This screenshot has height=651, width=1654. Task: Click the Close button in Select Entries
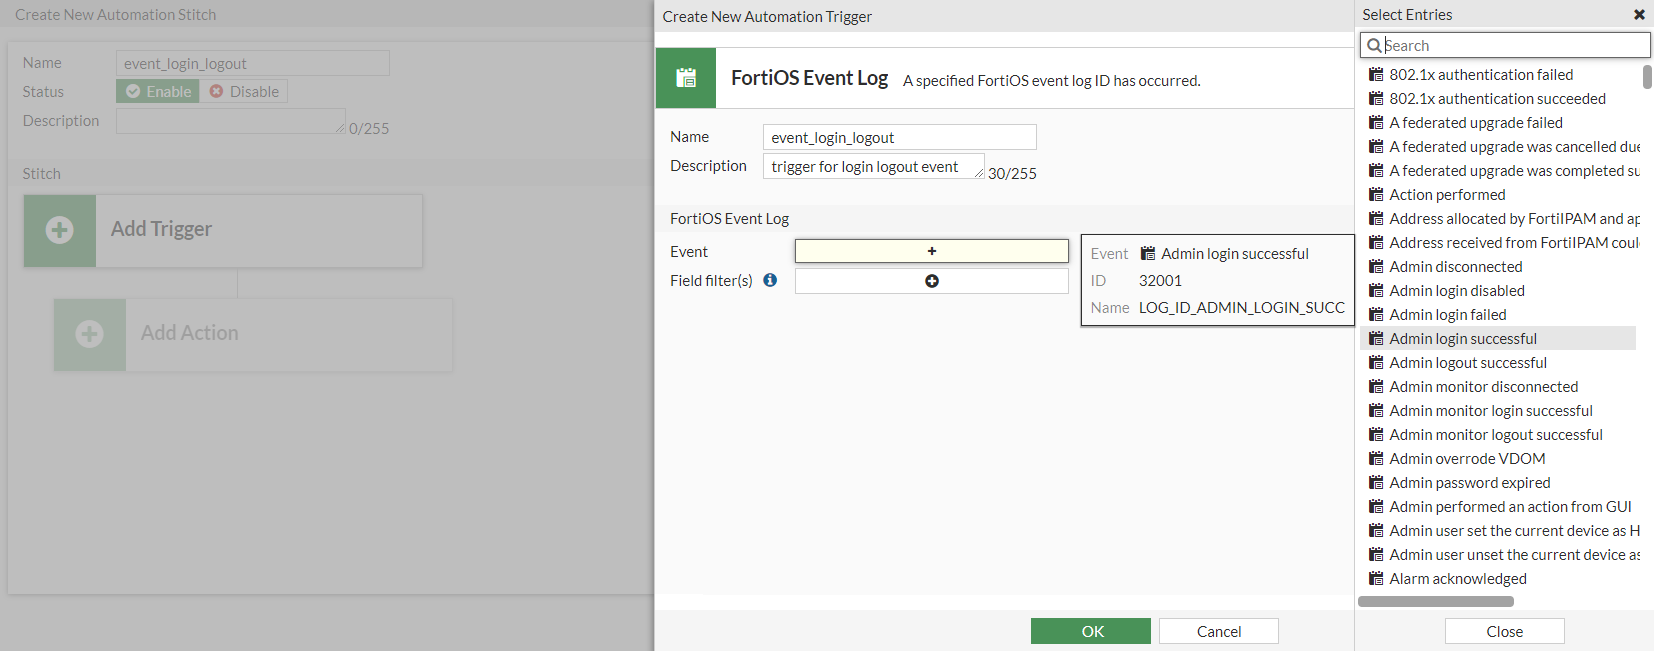click(1505, 631)
